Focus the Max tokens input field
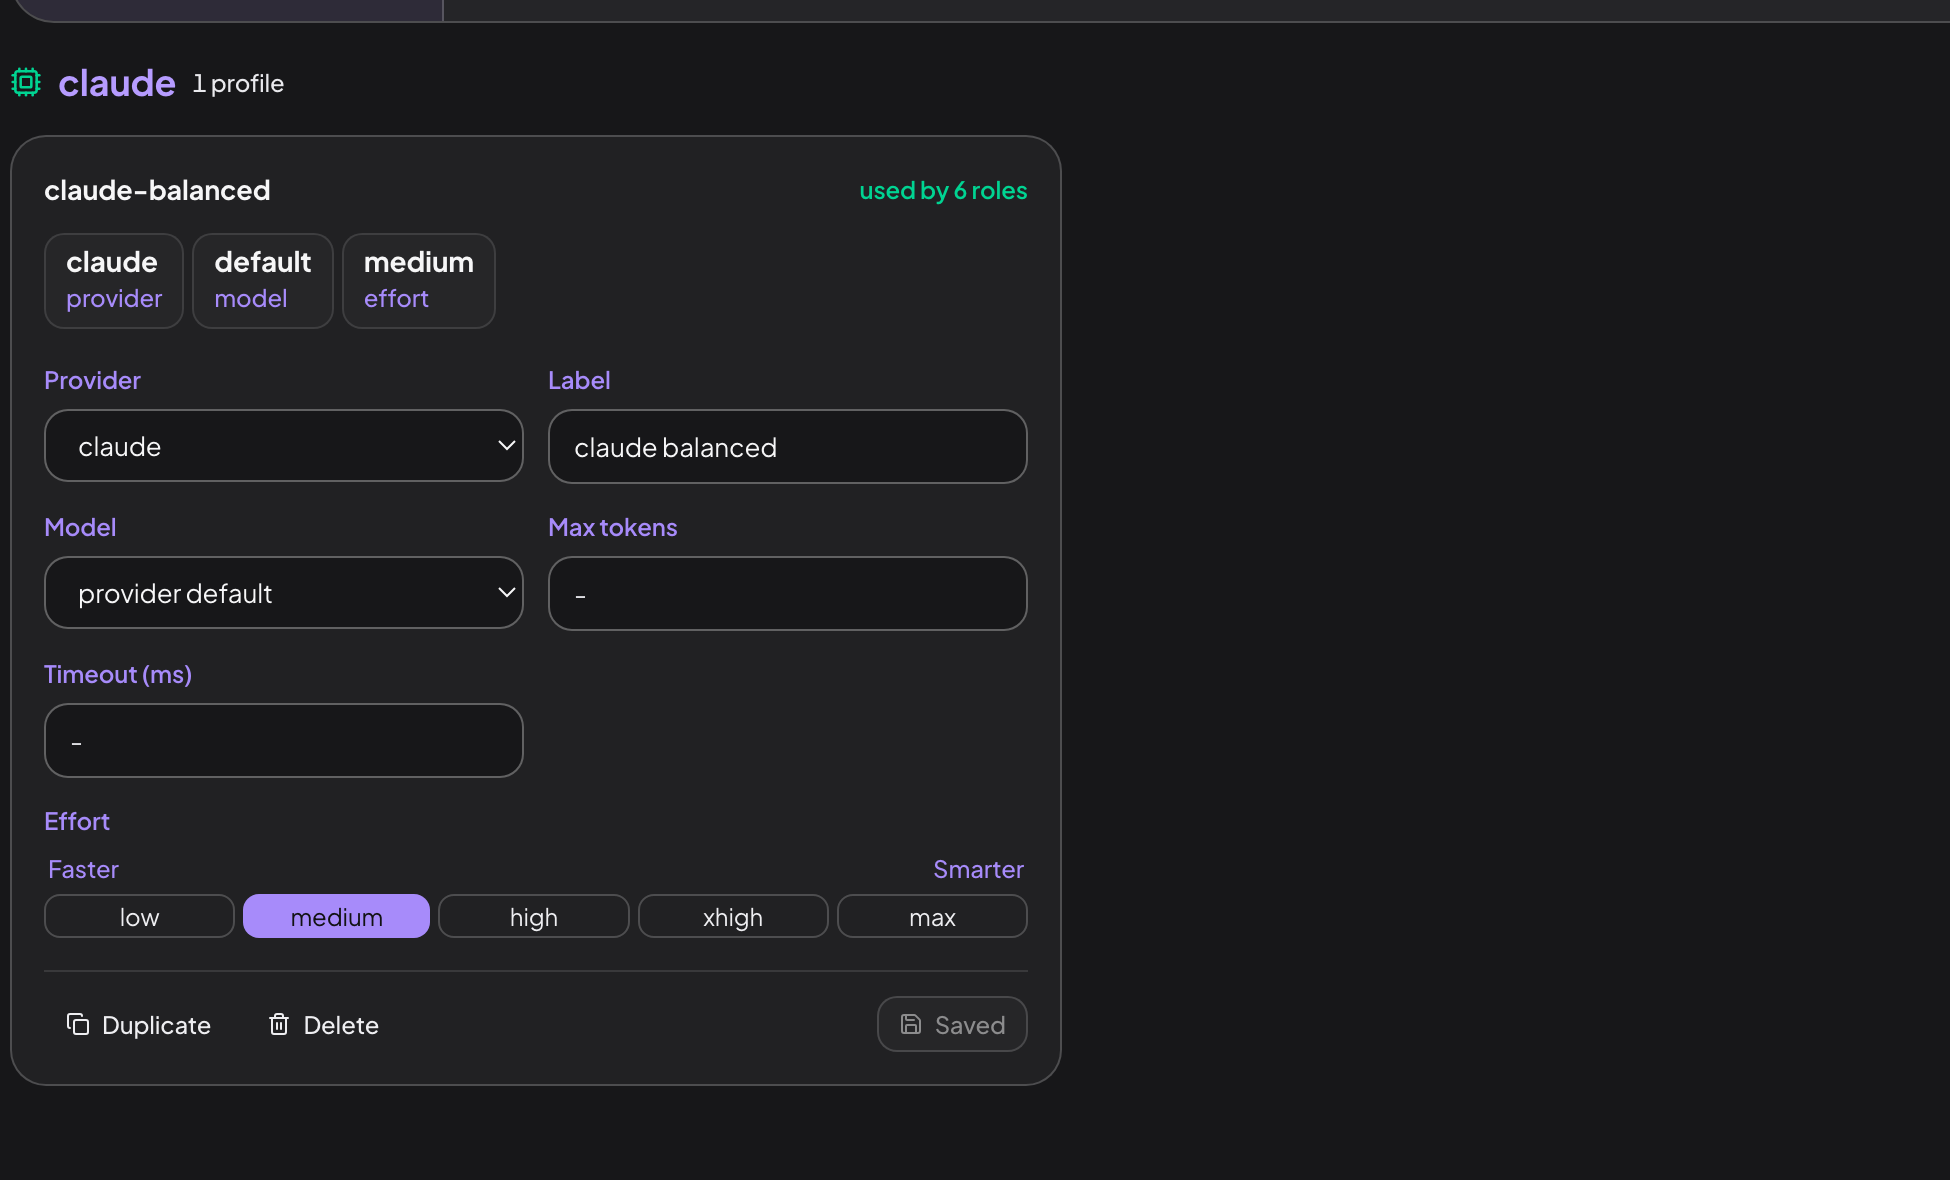 coord(788,593)
